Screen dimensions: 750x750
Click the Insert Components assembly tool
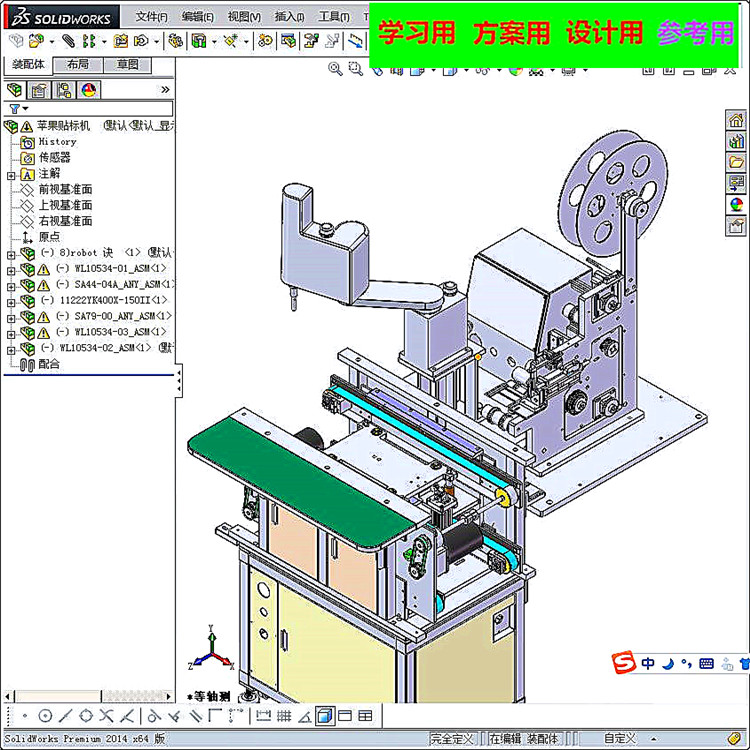(36, 41)
